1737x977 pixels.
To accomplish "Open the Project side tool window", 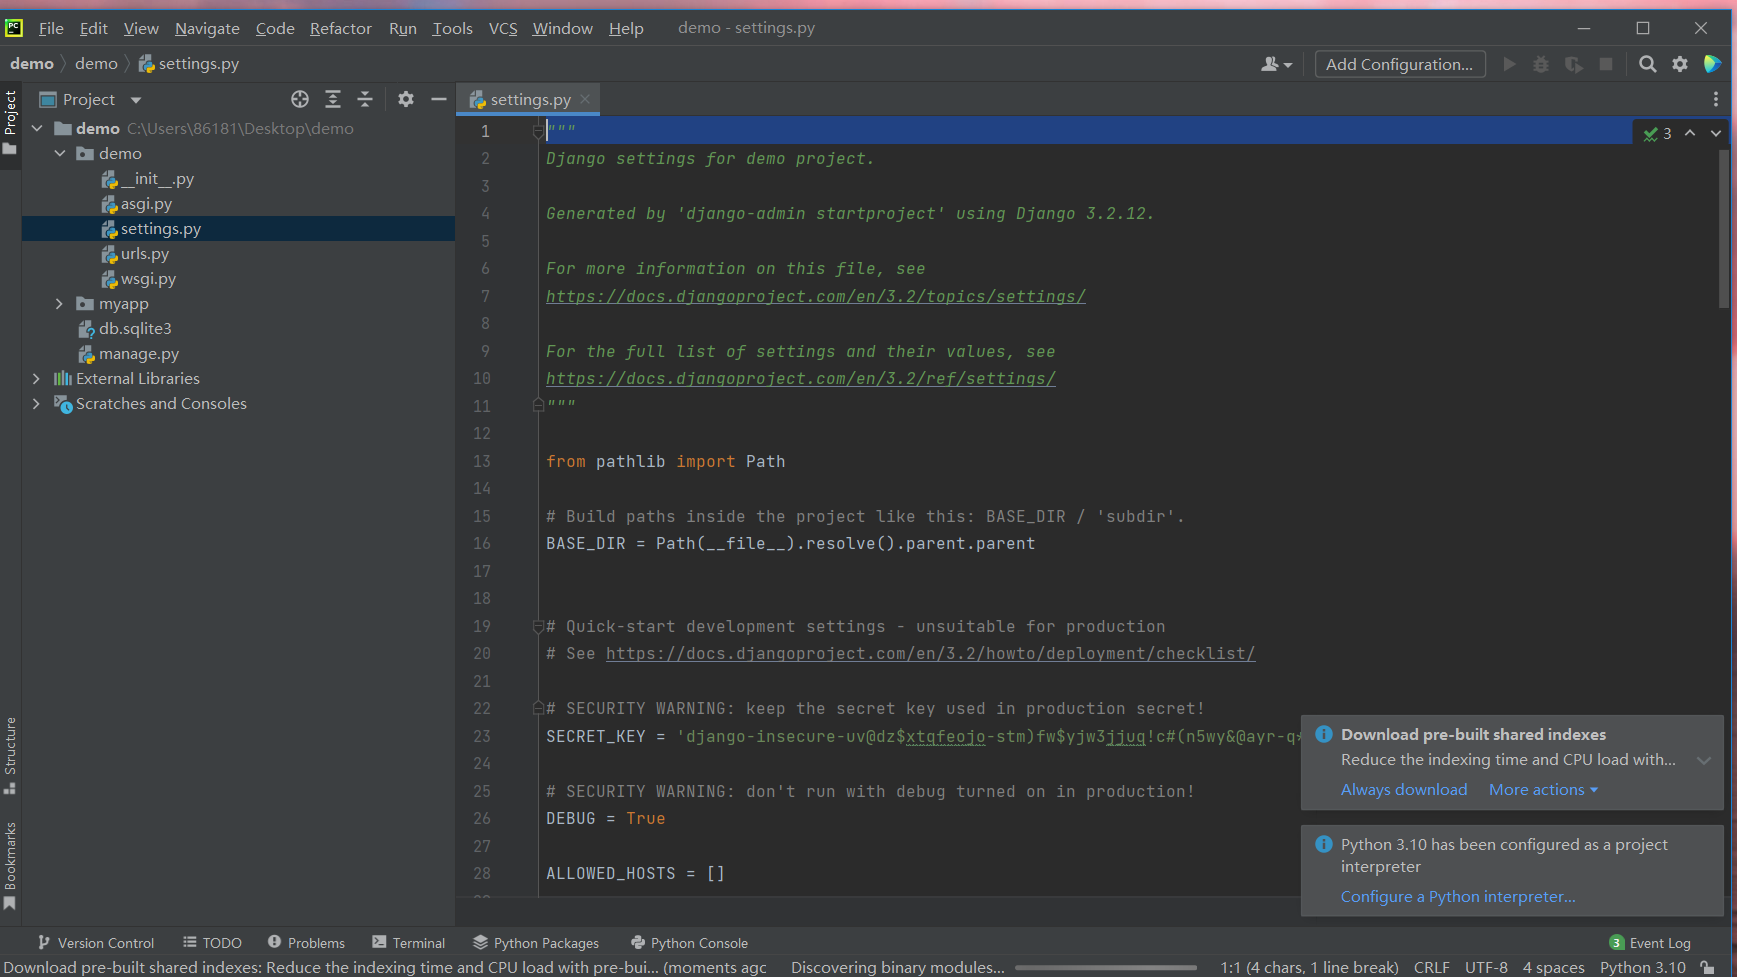I will [x=10, y=122].
